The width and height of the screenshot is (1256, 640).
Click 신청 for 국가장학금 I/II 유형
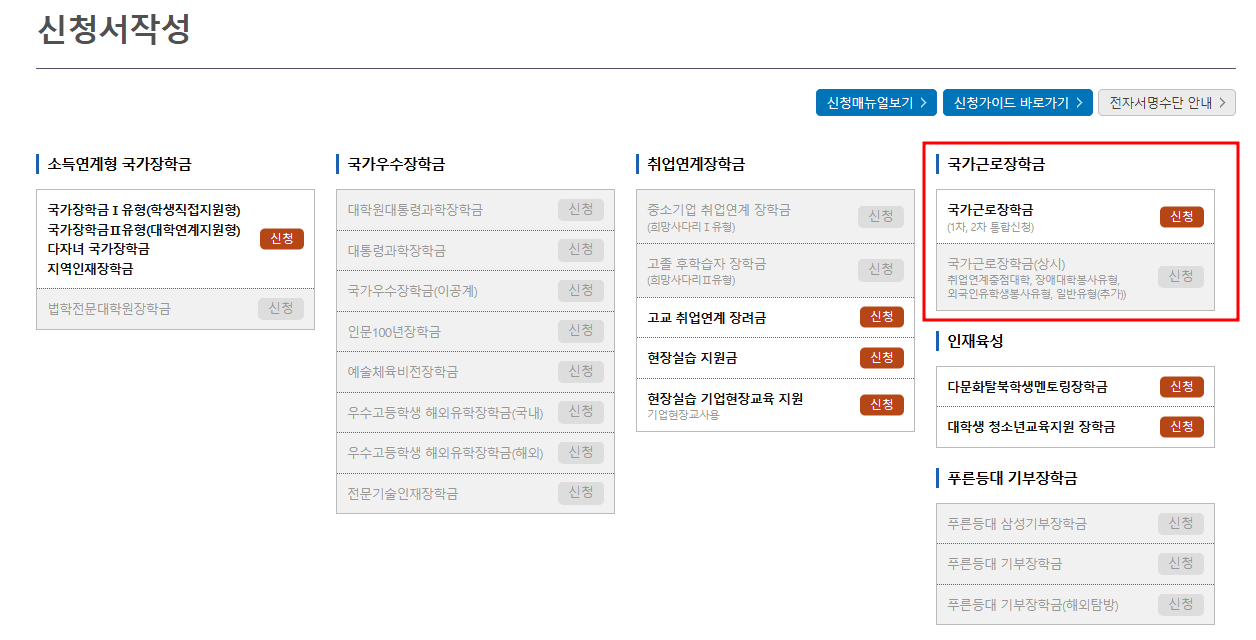pyautogui.click(x=281, y=238)
